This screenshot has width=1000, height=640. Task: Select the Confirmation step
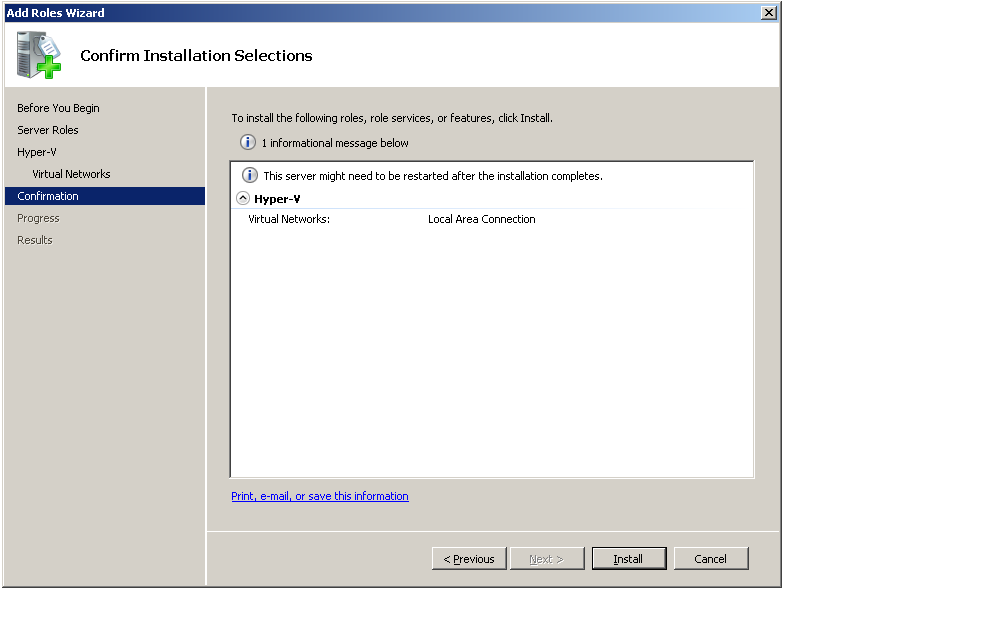pos(105,196)
